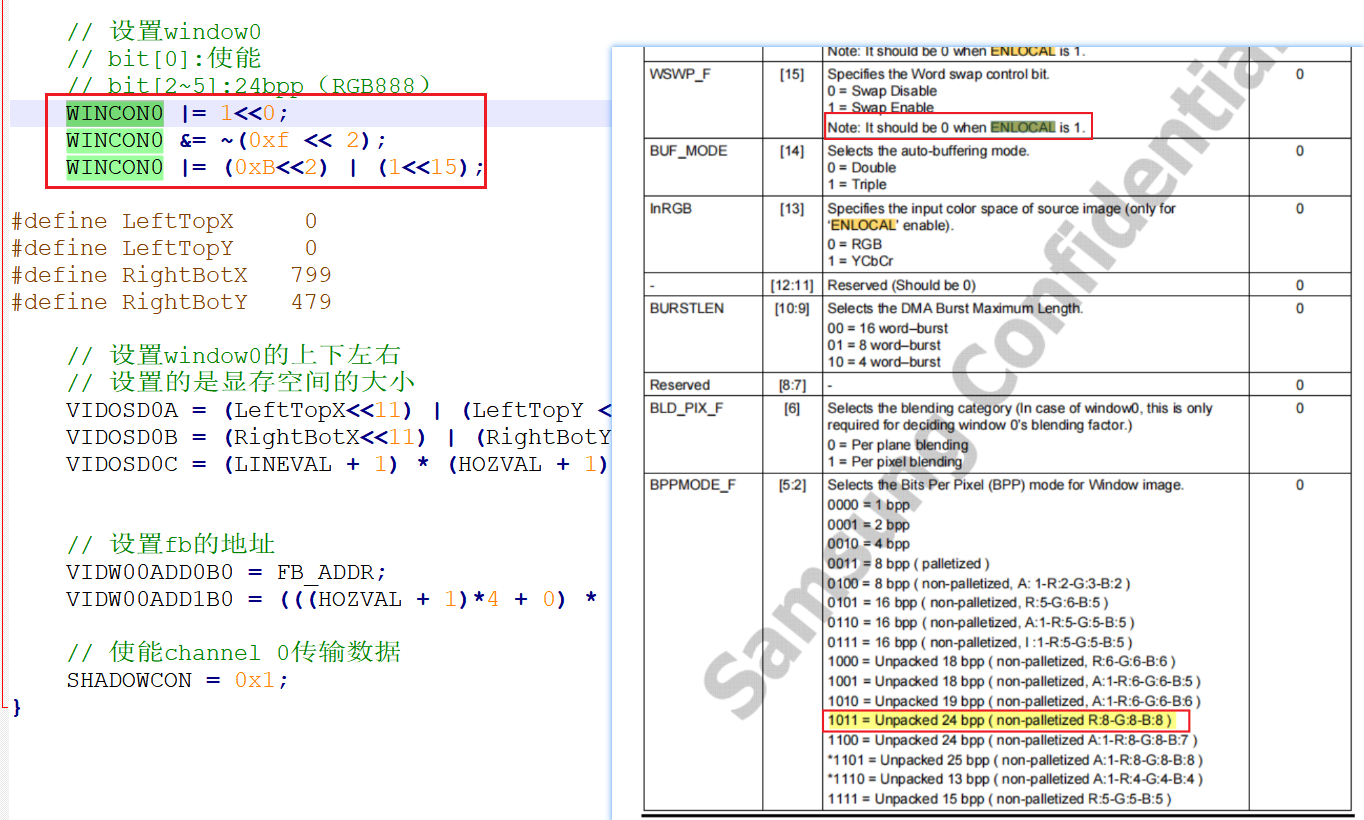Image resolution: width=1364 pixels, height=820 pixels.
Task: Click bit range [14] in the datasheet table
Action: click(791, 151)
